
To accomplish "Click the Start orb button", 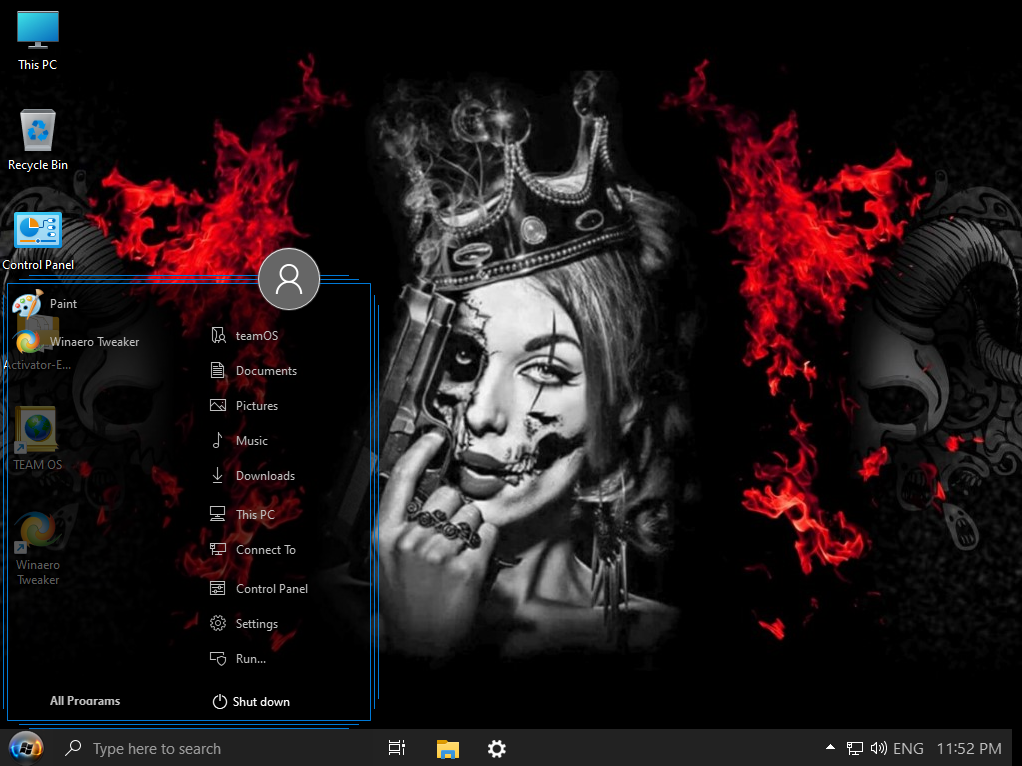I will pyautogui.click(x=25, y=747).
